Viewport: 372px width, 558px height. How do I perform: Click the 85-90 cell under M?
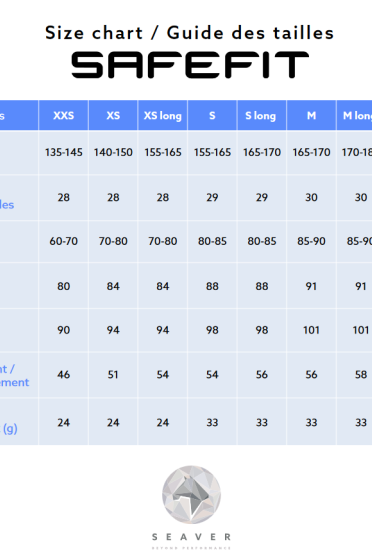[311, 241]
